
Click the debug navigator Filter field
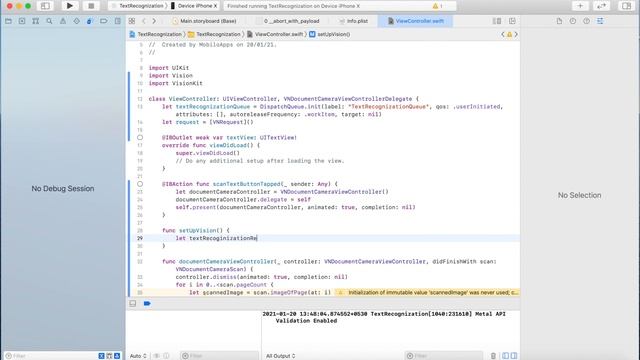(50, 356)
